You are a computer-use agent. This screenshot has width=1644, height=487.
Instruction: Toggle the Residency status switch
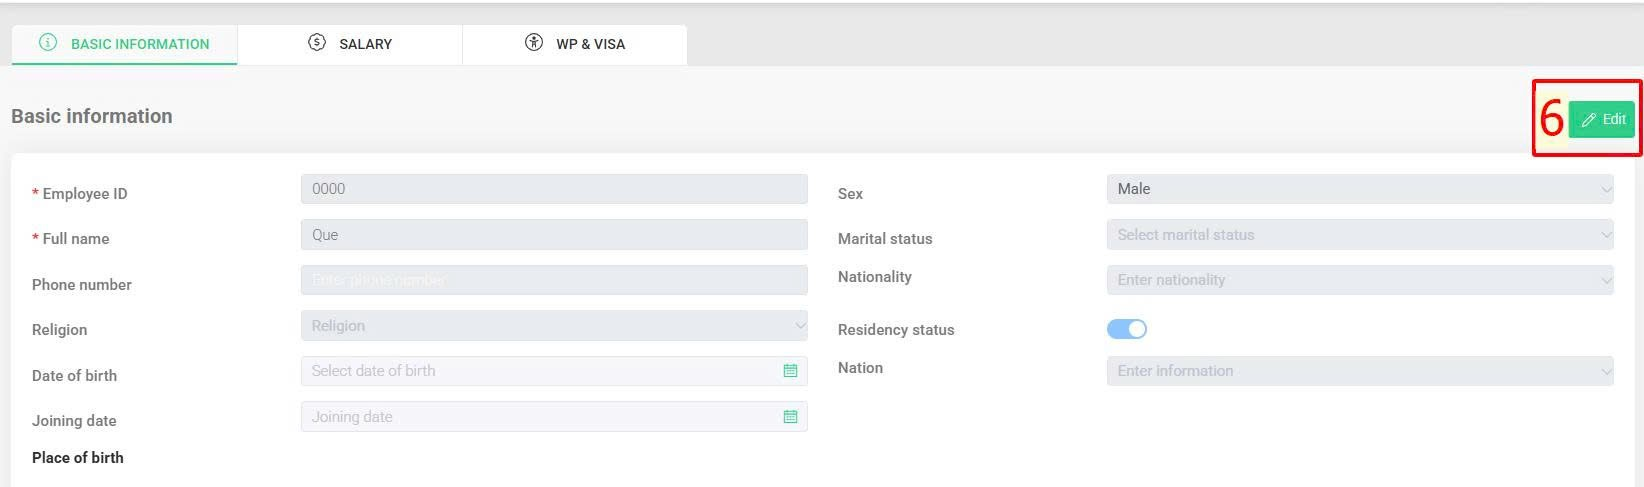click(1127, 329)
